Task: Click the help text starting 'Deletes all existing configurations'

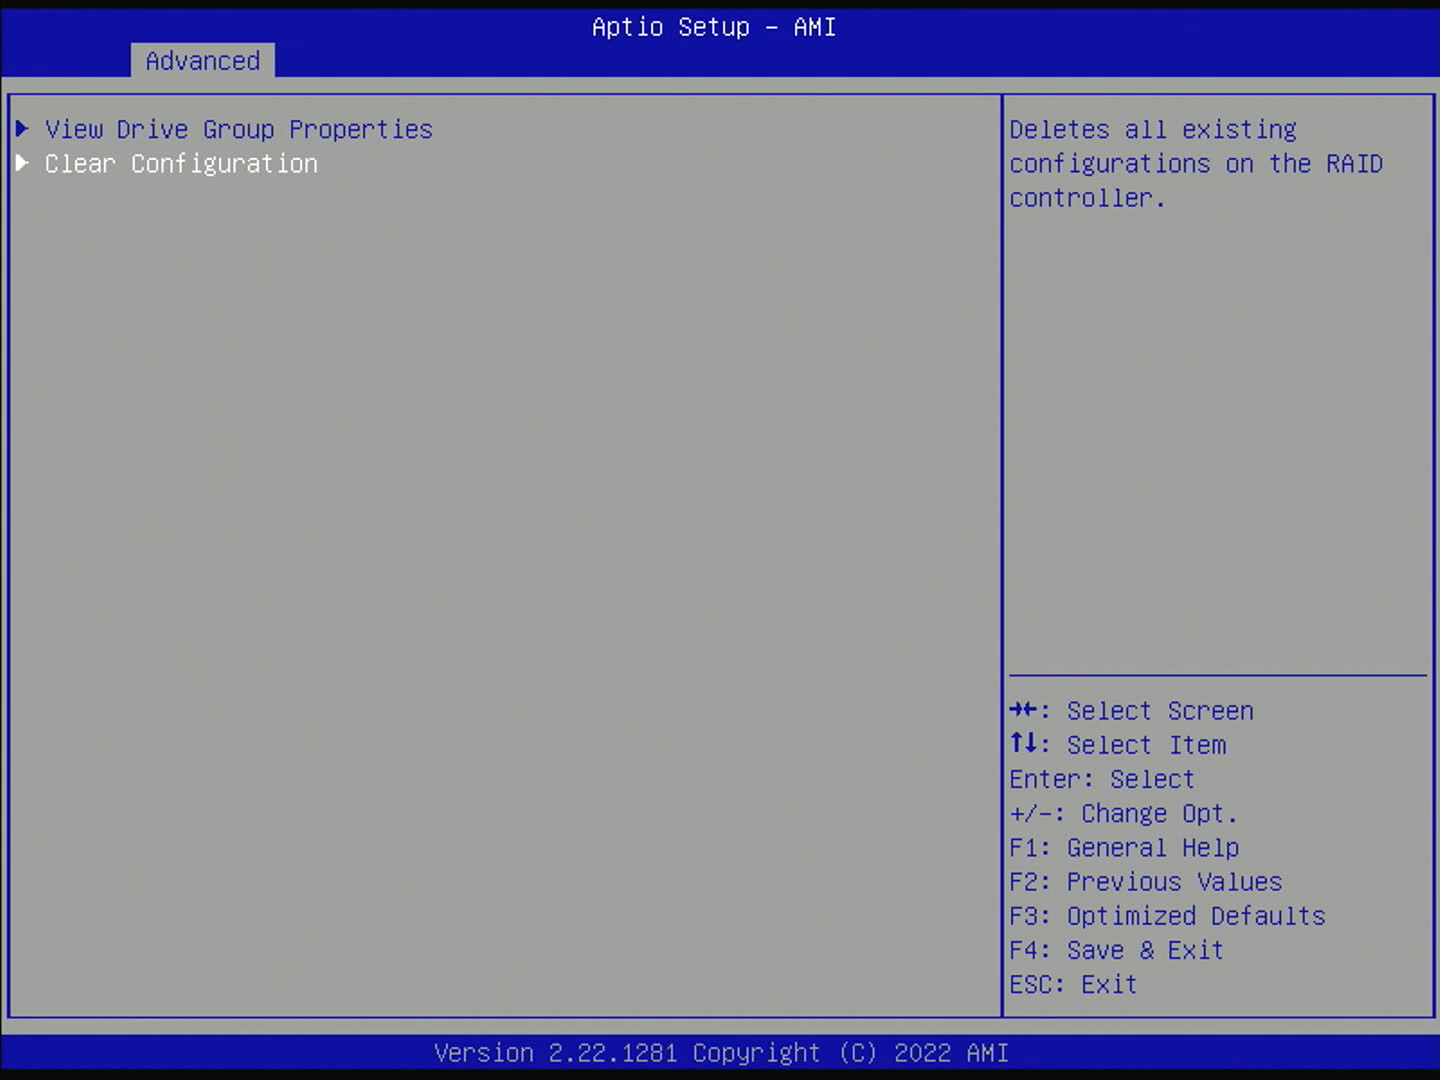Action: pyautogui.click(x=1196, y=164)
